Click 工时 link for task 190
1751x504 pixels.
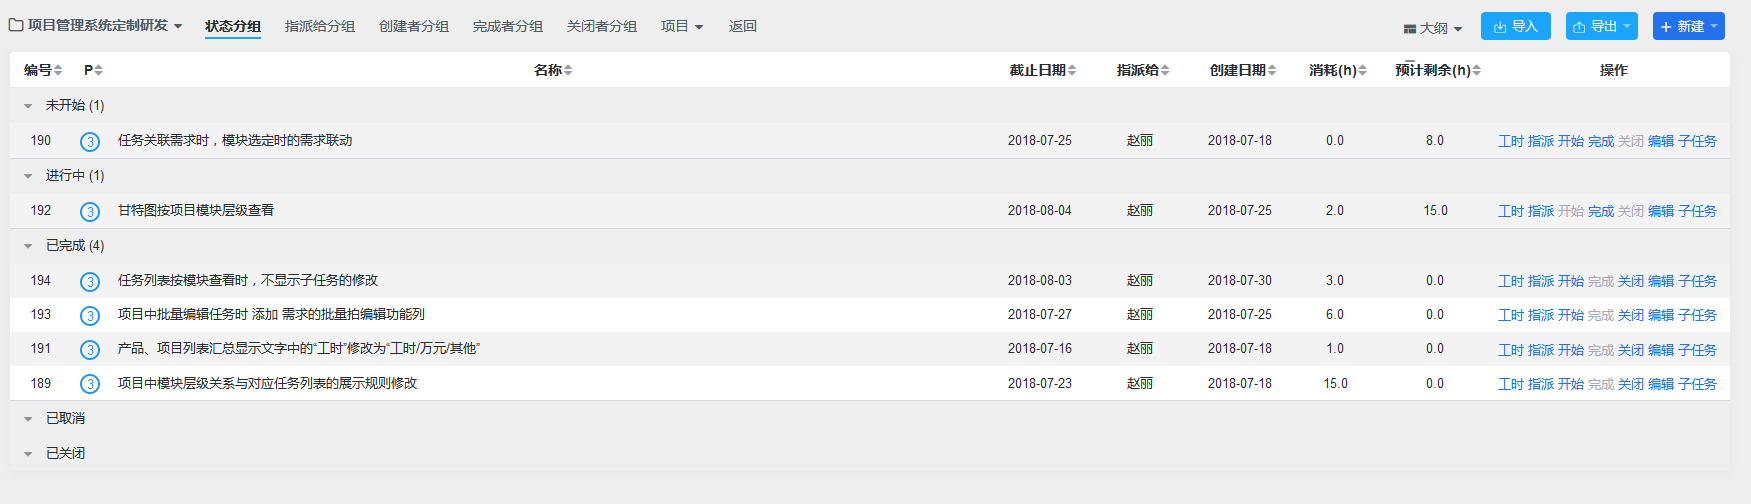click(1511, 141)
